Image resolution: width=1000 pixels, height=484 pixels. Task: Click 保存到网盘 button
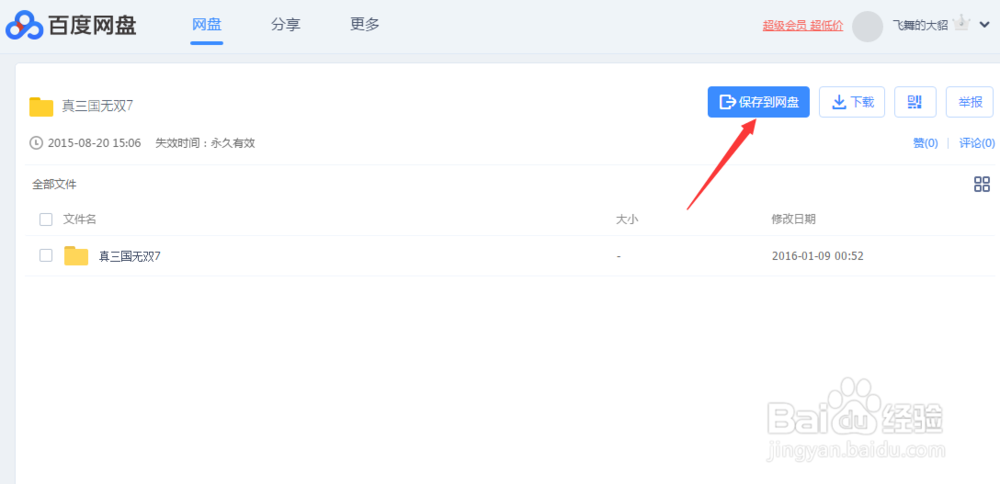[x=758, y=102]
